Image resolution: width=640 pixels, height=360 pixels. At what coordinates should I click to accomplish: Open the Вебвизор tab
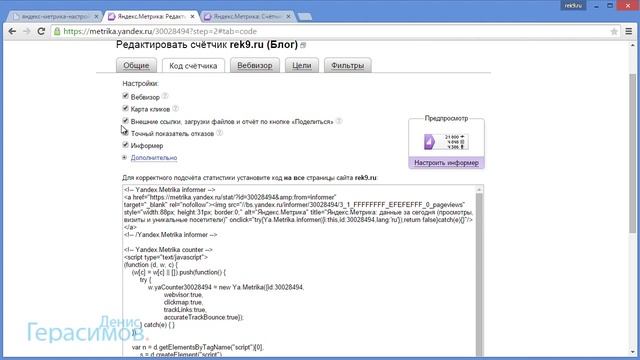pos(255,65)
